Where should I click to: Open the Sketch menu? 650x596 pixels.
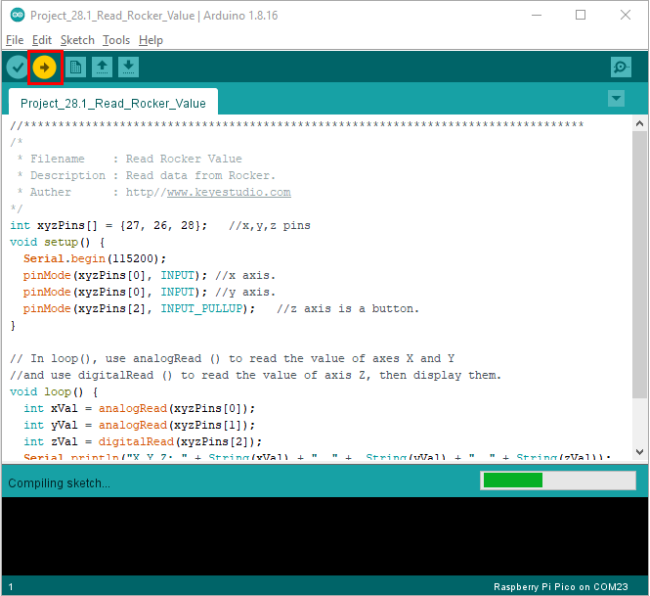tap(78, 40)
